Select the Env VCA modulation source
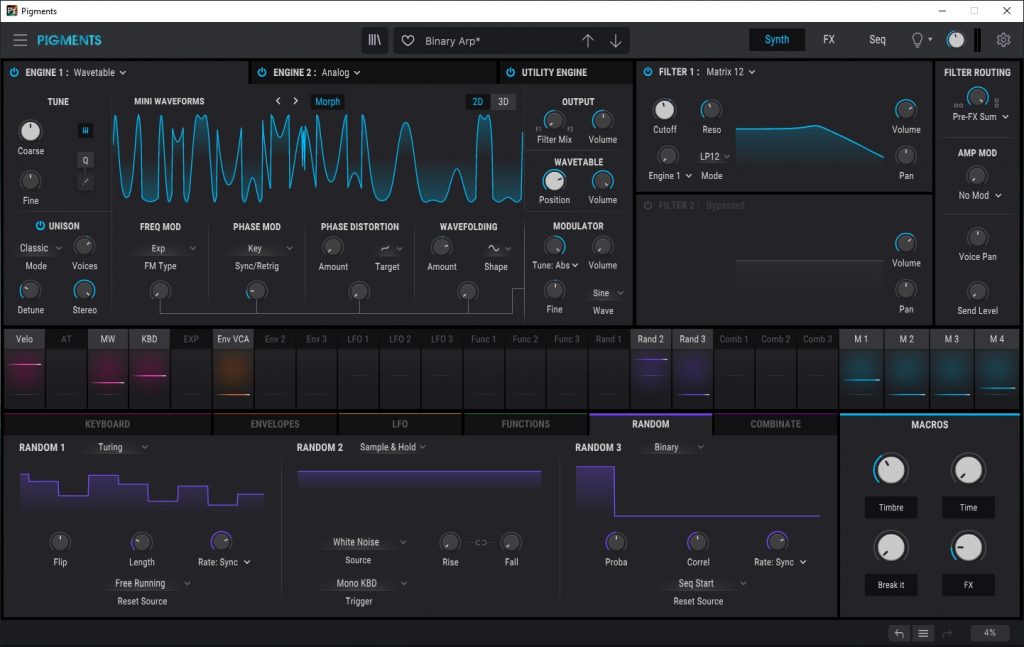Image resolution: width=1024 pixels, height=647 pixels. [233, 339]
